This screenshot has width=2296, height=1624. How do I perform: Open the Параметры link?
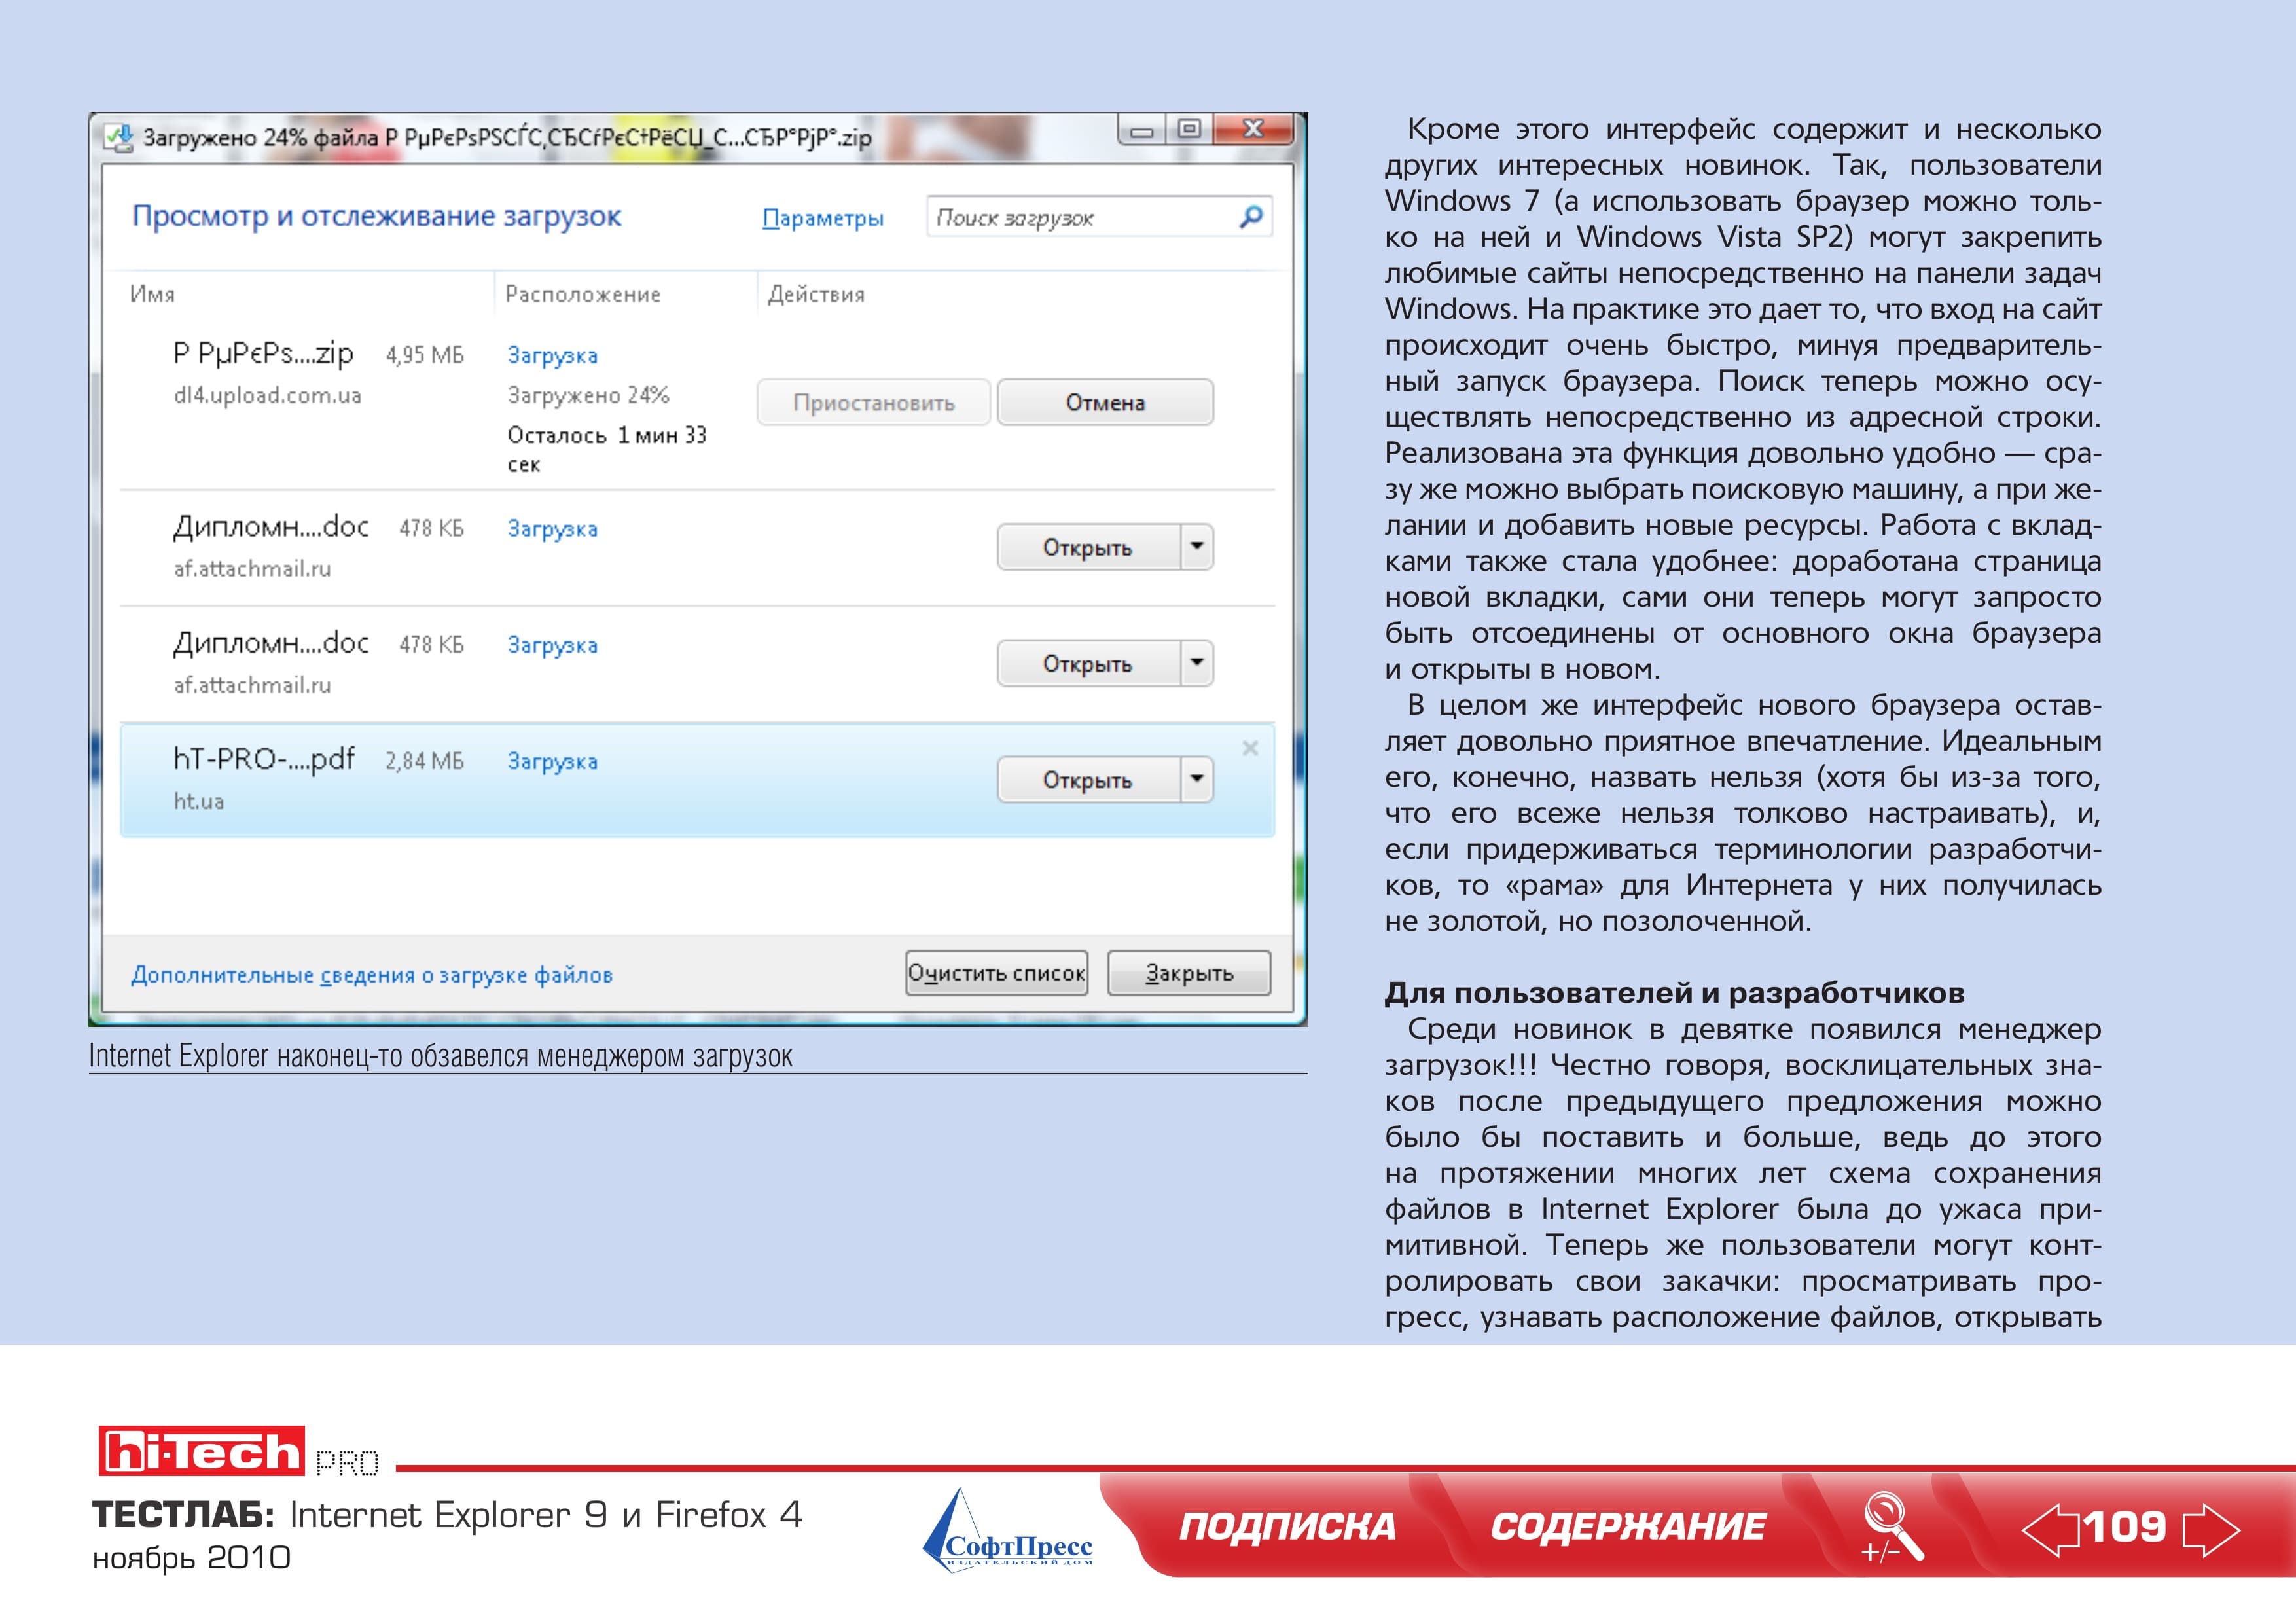click(823, 218)
